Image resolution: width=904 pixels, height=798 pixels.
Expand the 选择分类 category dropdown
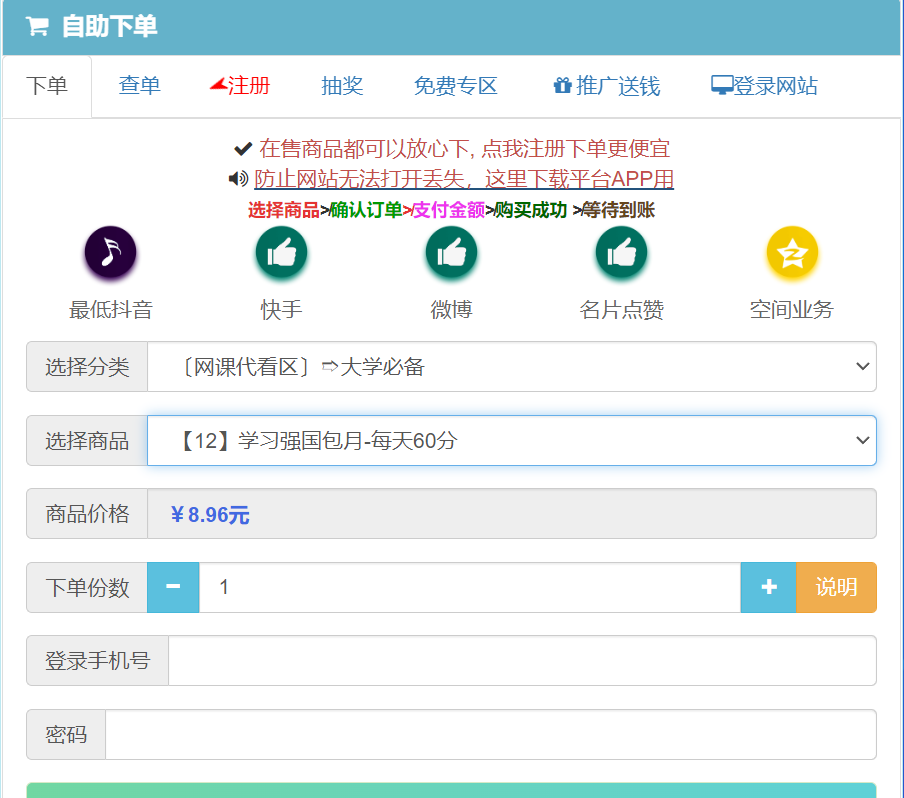tap(512, 367)
